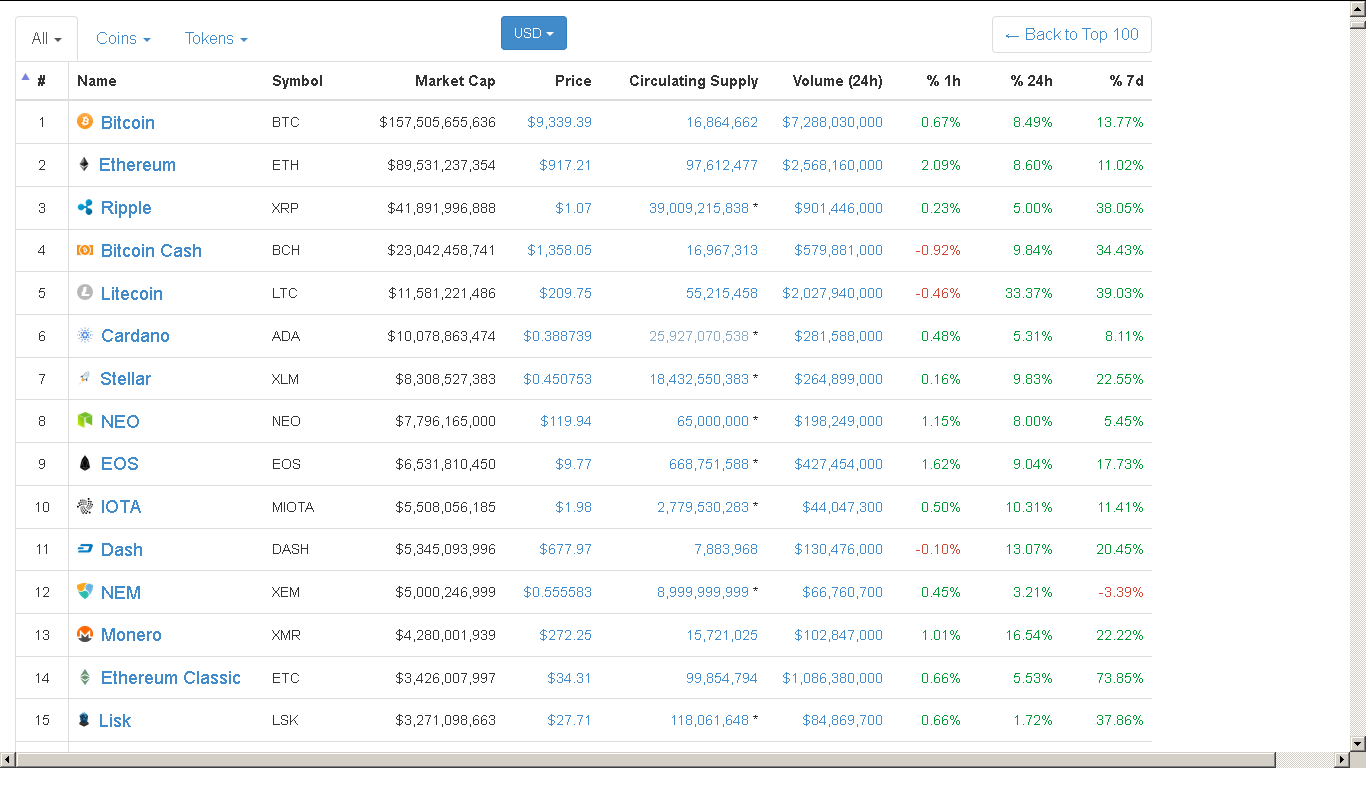Screen dimensions: 1366x787
Task: Click IOTA volume $44,047,300
Action: [x=842, y=507]
